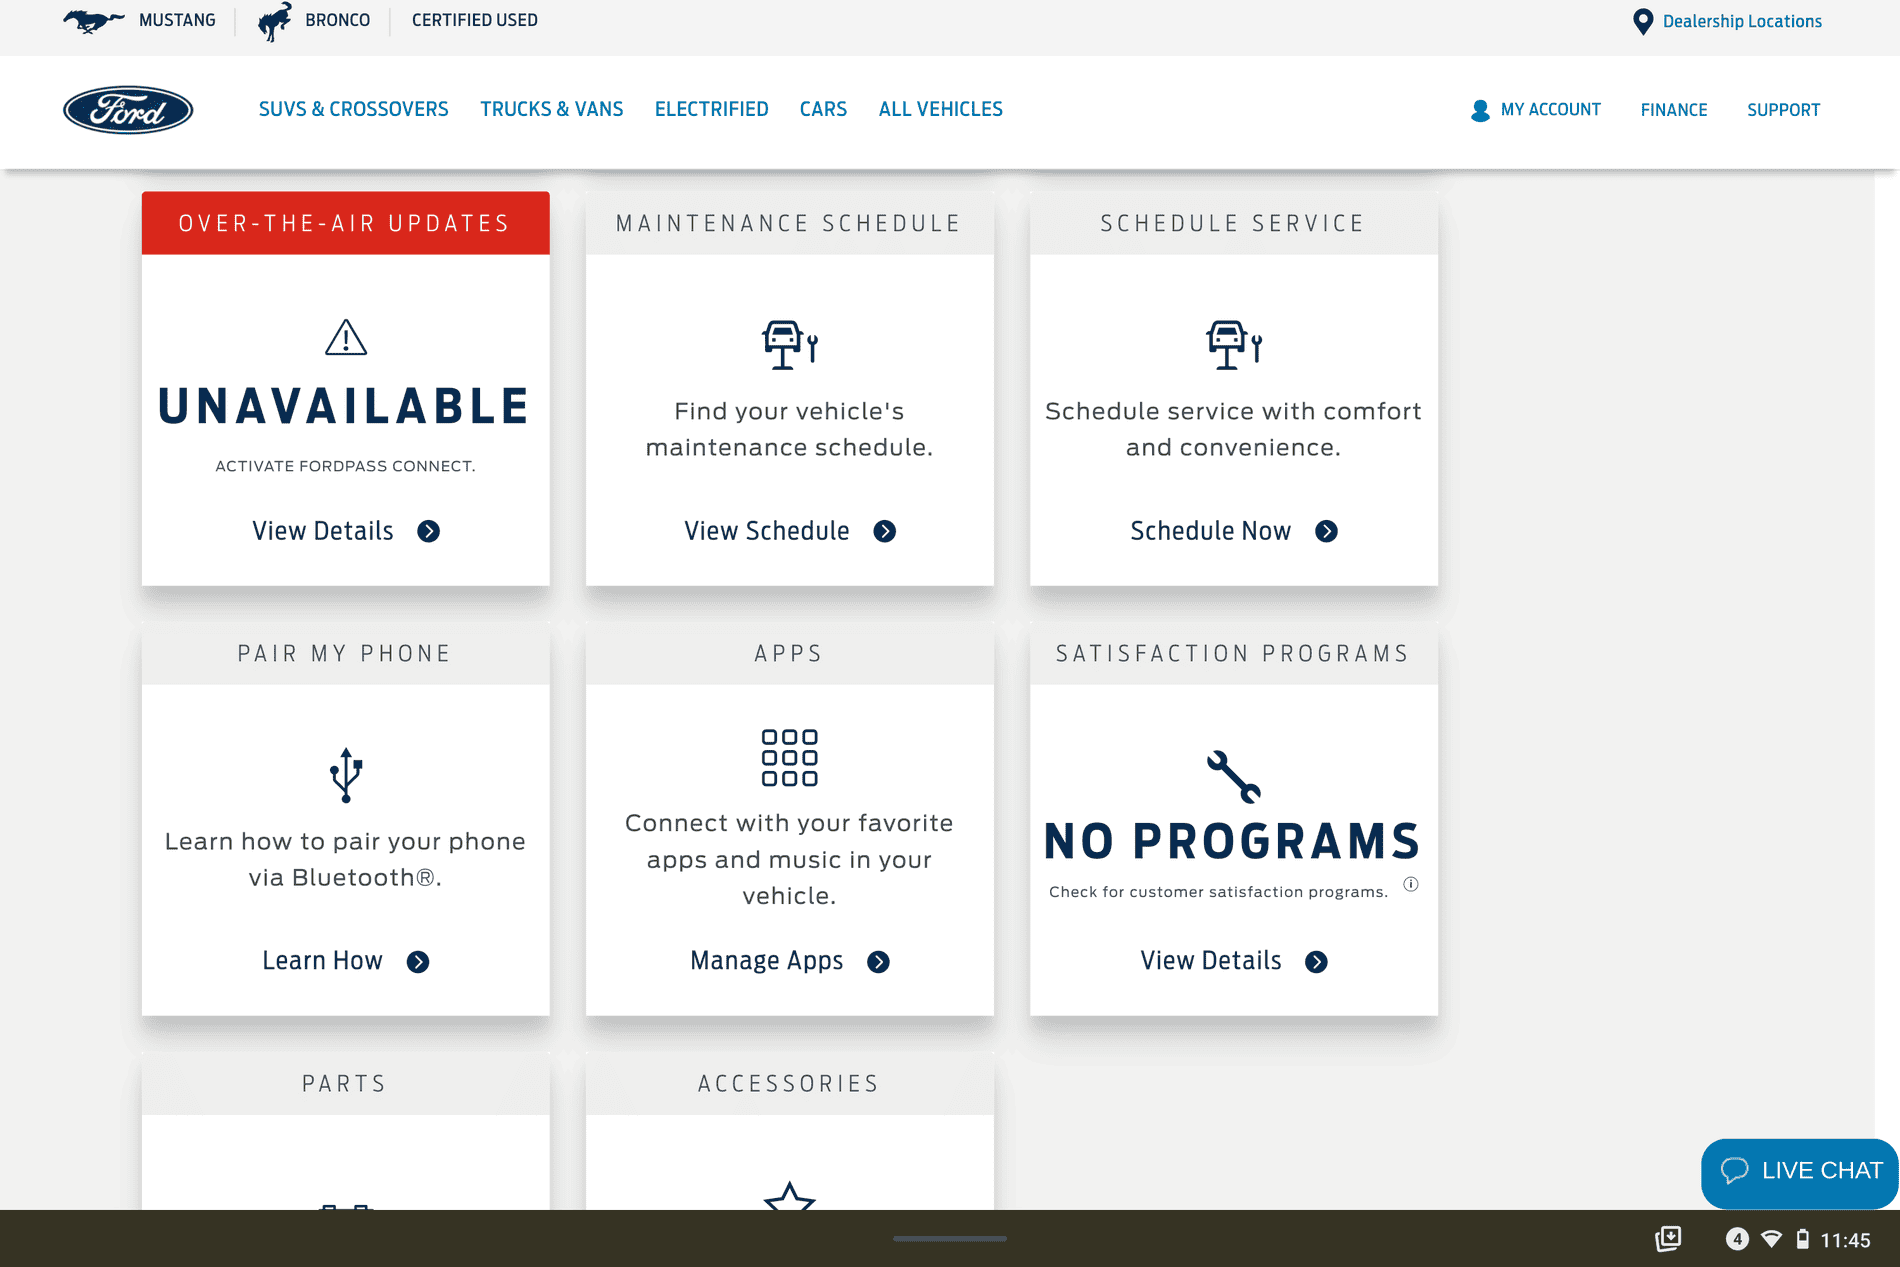Click the View Schedule link
This screenshot has width=1900, height=1267.
(767, 531)
